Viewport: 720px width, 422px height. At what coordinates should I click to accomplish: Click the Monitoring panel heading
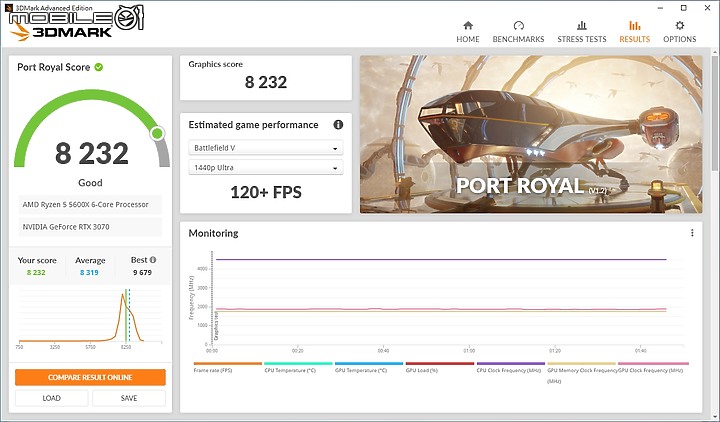point(213,233)
